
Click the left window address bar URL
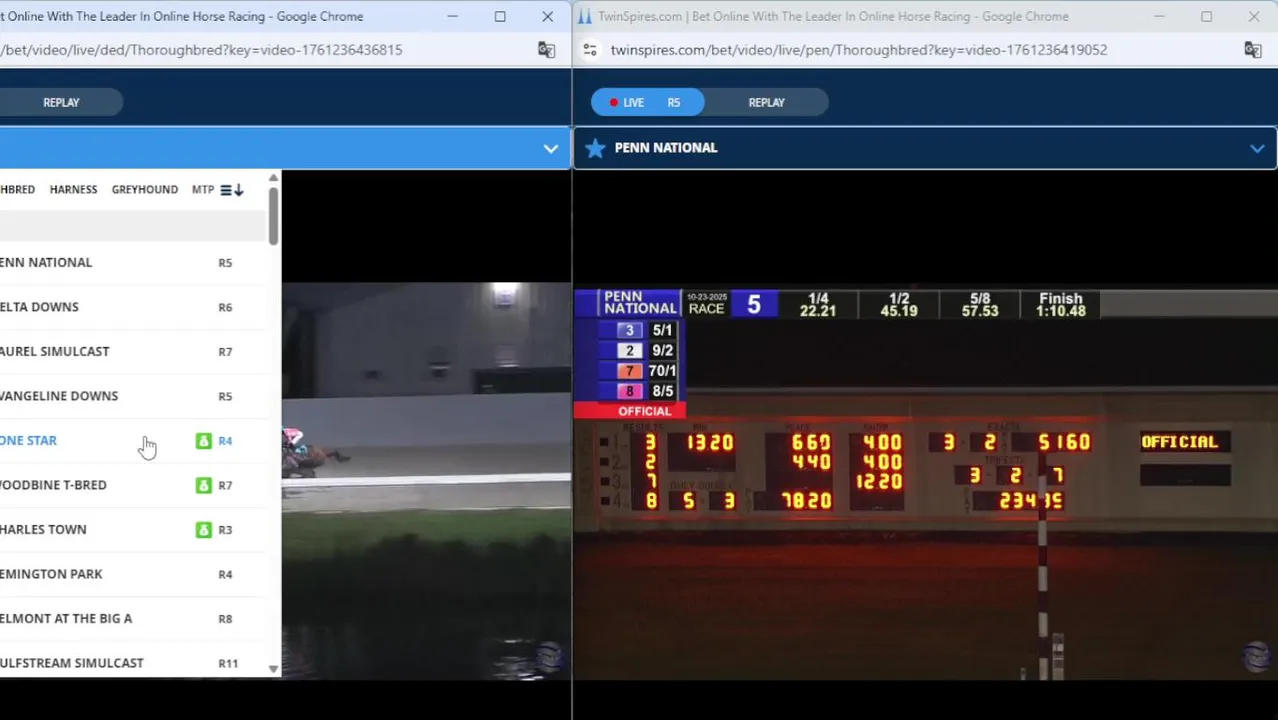tap(201, 50)
